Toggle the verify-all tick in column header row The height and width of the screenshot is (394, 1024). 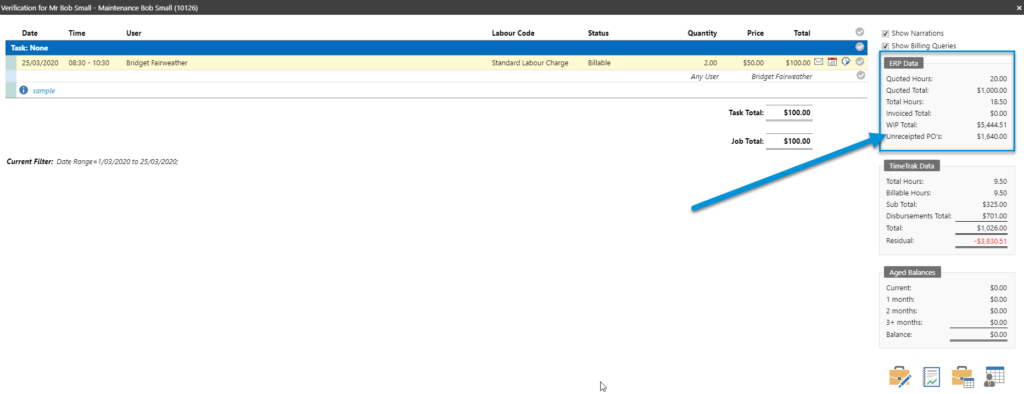point(859,32)
